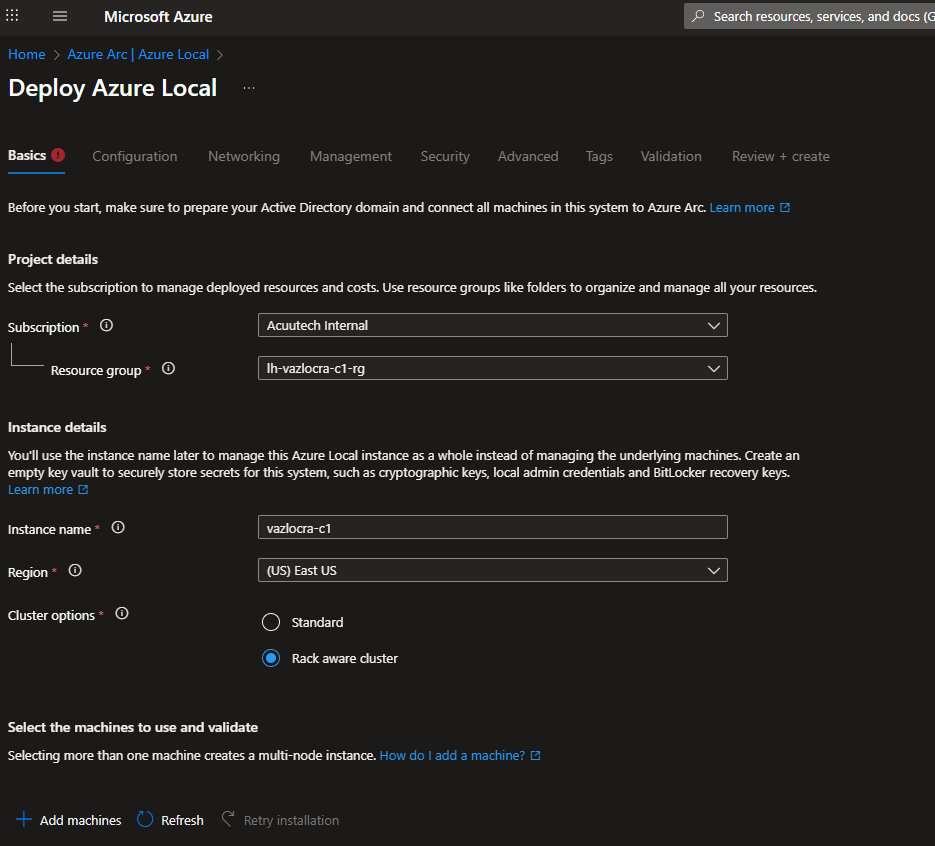Open the Review + create tab
Image resolution: width=935 pixels, height=846 pixels.
coord(780,156)
